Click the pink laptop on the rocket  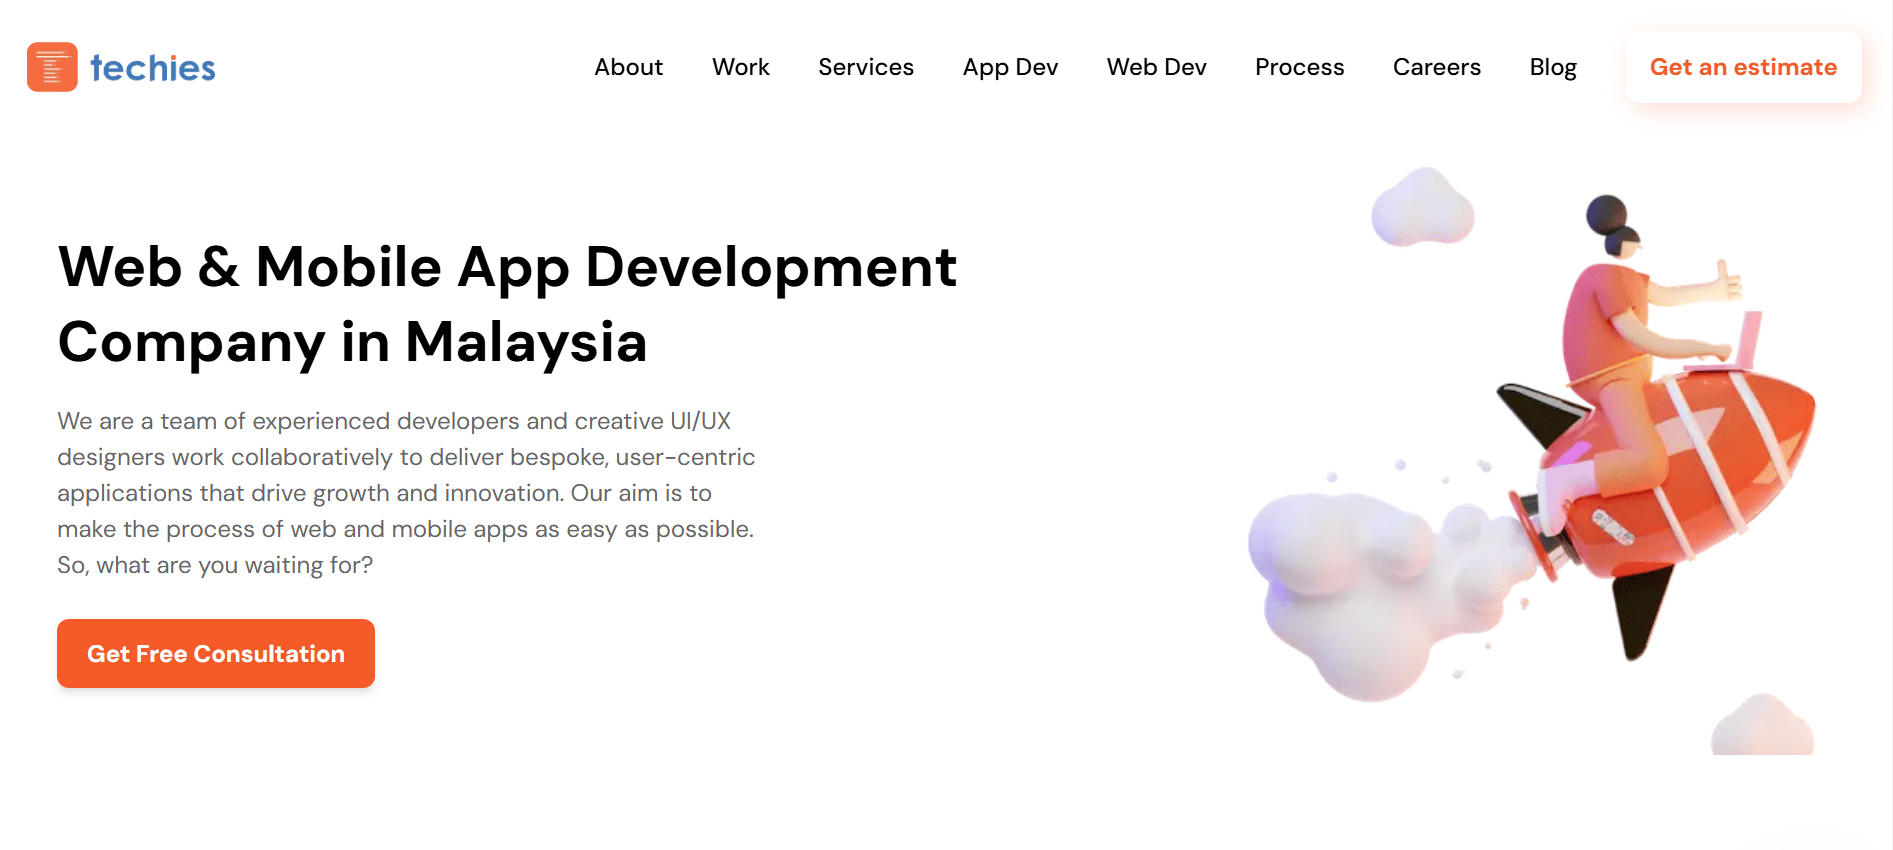pos(1748,340)
